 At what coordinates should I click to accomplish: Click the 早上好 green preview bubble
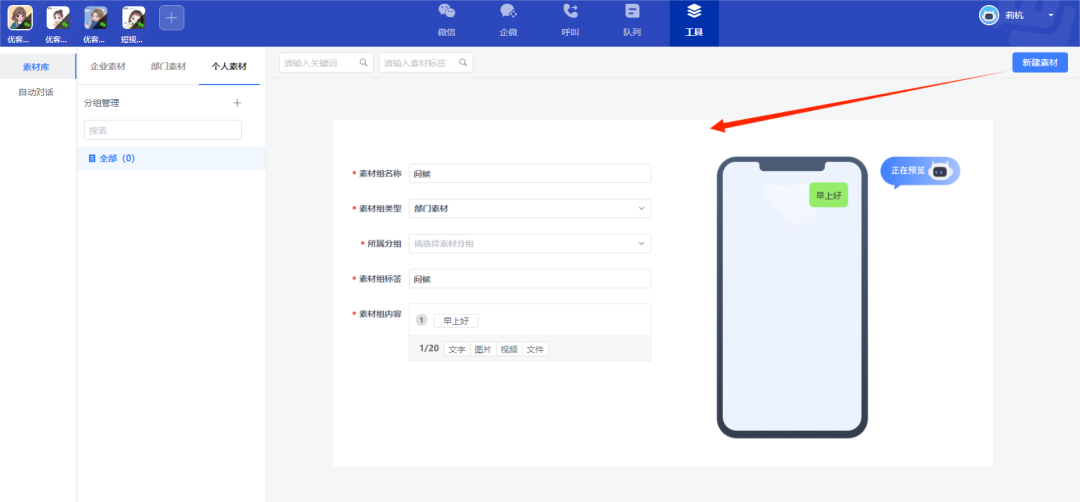click(x=828, y=196)
